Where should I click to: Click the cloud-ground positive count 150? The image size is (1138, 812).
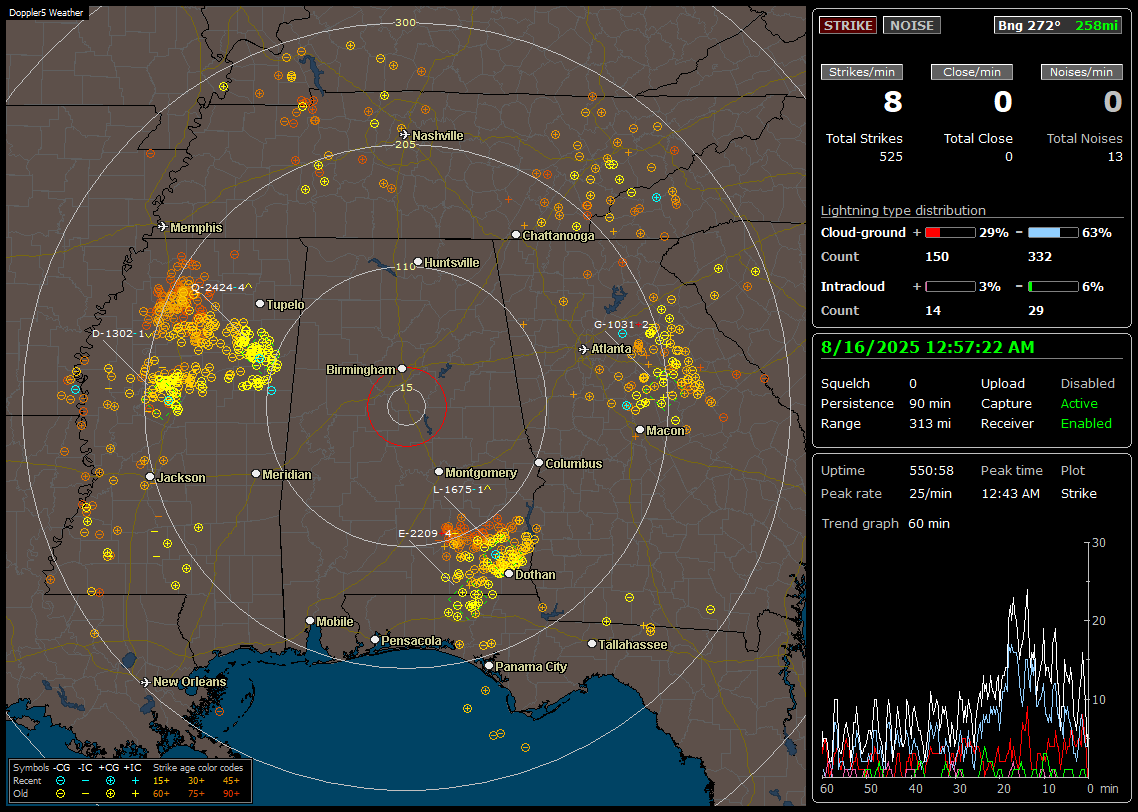click(x=937, y=256)
